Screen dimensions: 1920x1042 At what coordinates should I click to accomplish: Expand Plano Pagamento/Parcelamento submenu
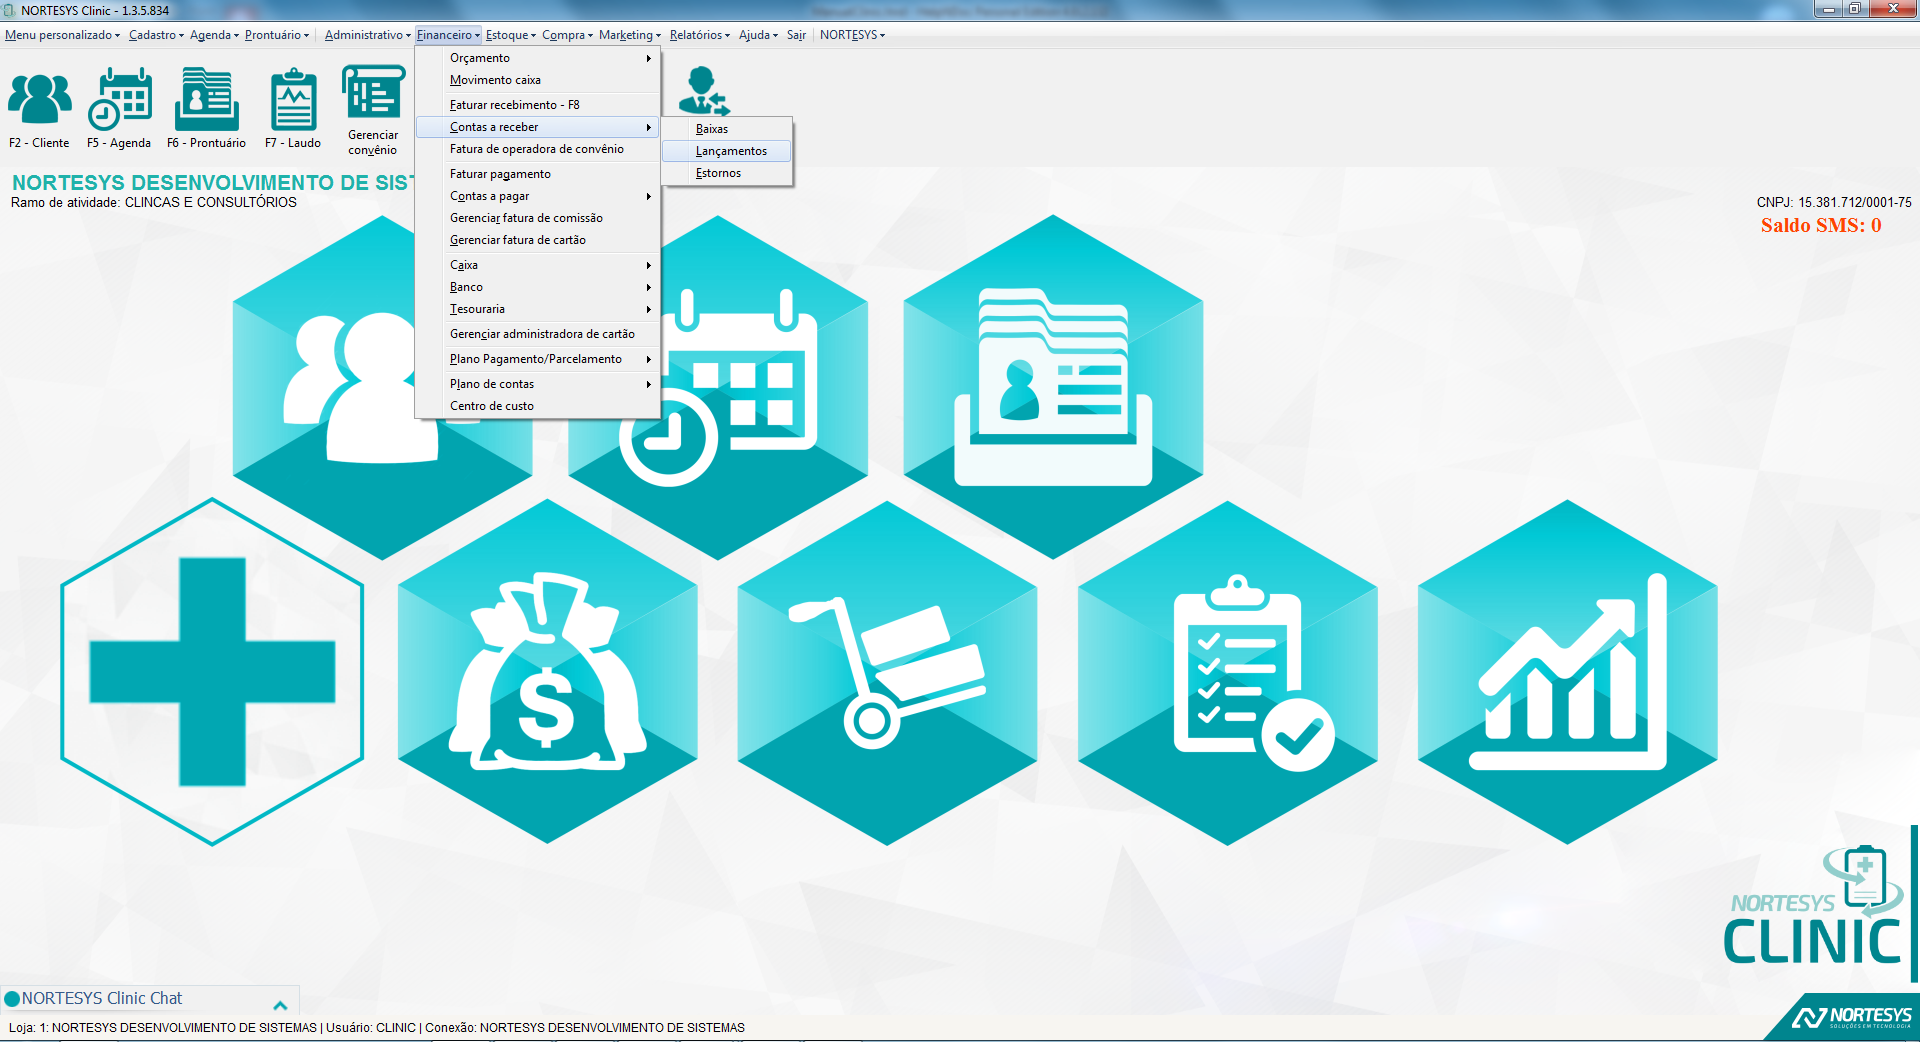click(x=538, y=359)
